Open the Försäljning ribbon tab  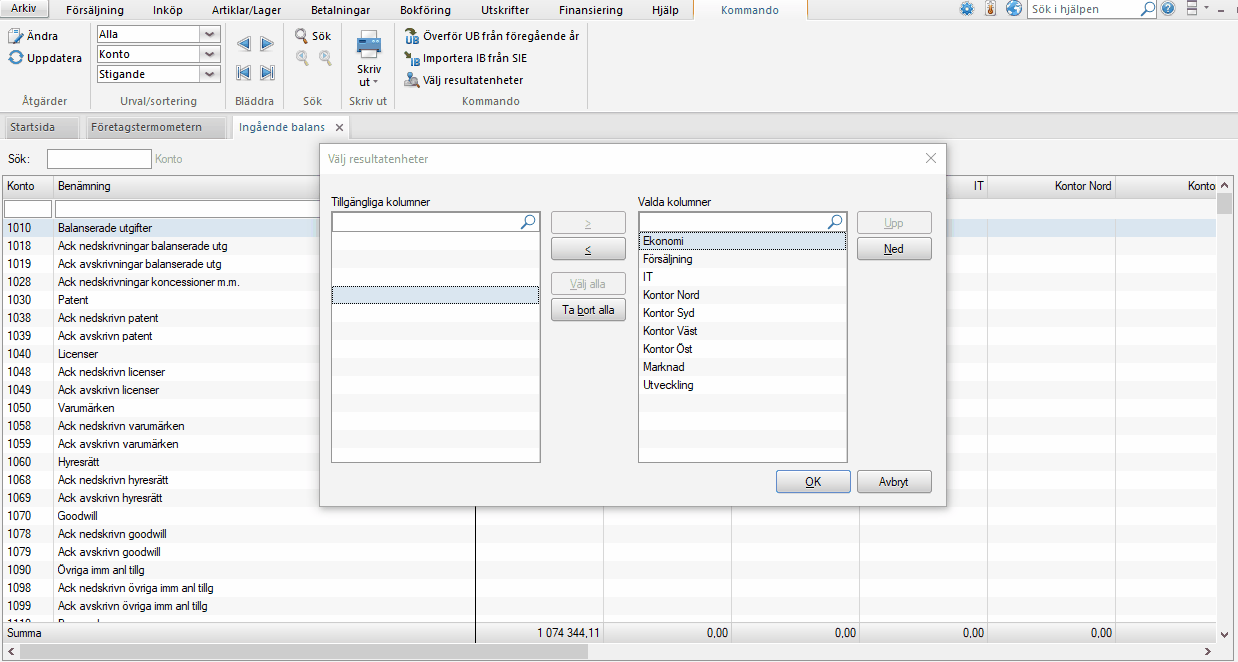95,10
